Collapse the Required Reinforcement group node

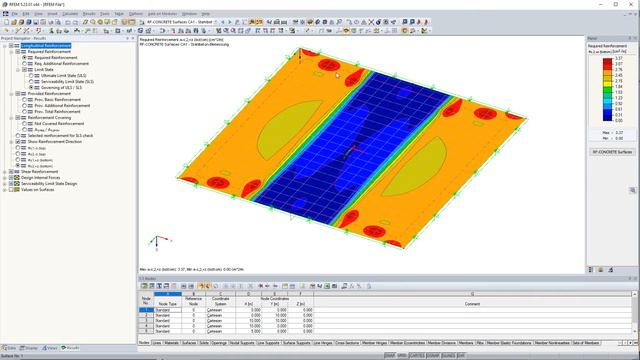click(11, 52)
